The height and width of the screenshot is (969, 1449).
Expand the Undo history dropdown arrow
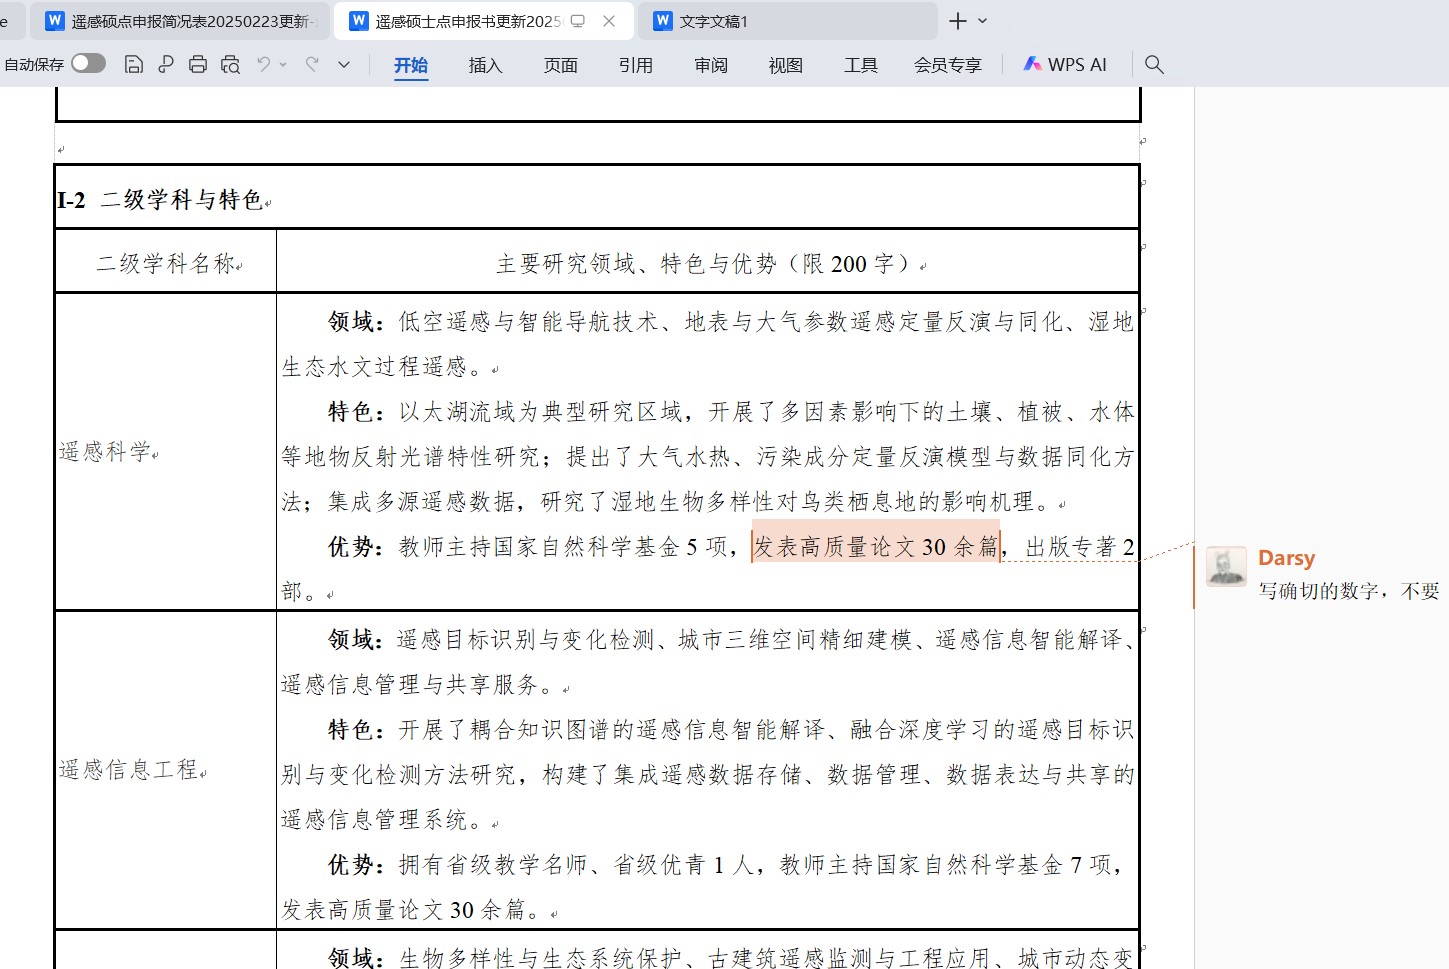(283, 65)
